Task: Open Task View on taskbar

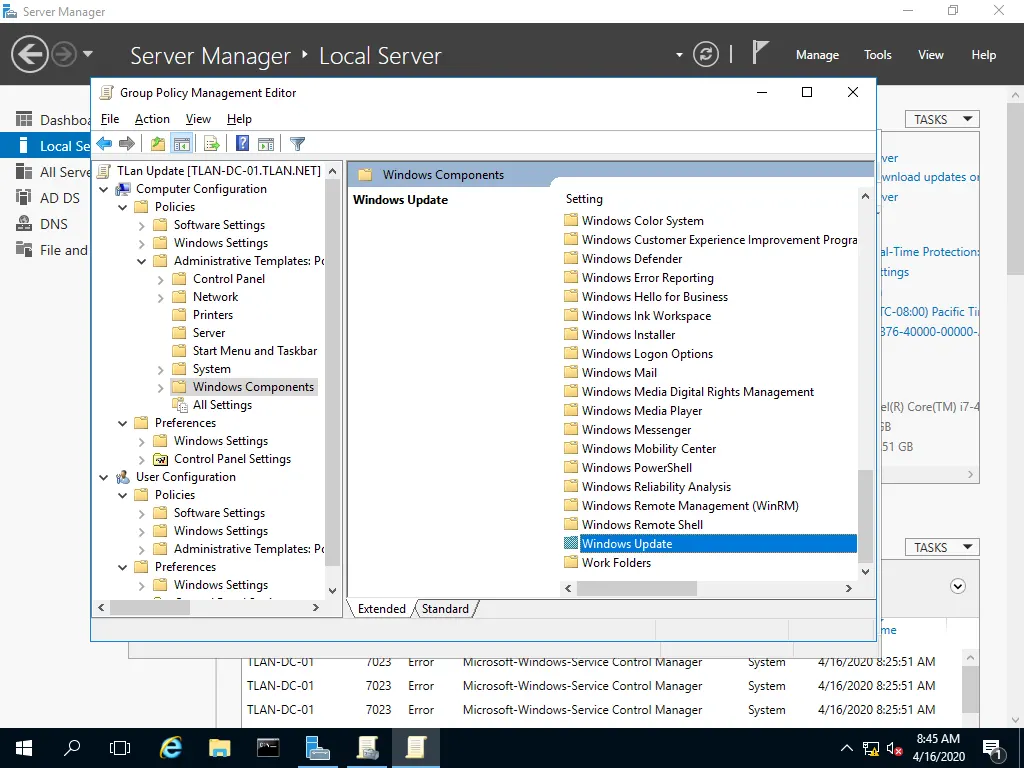Action: point(120,748)
